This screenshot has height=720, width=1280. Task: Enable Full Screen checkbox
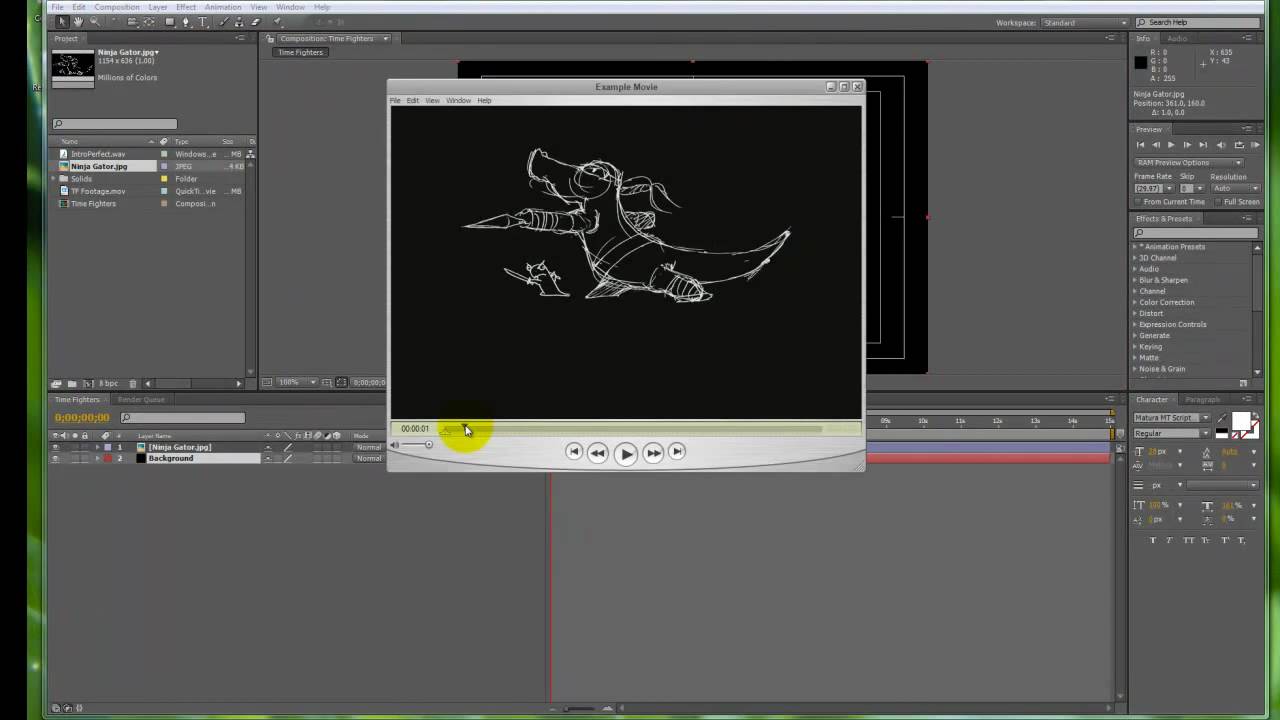pos(1218,202)
